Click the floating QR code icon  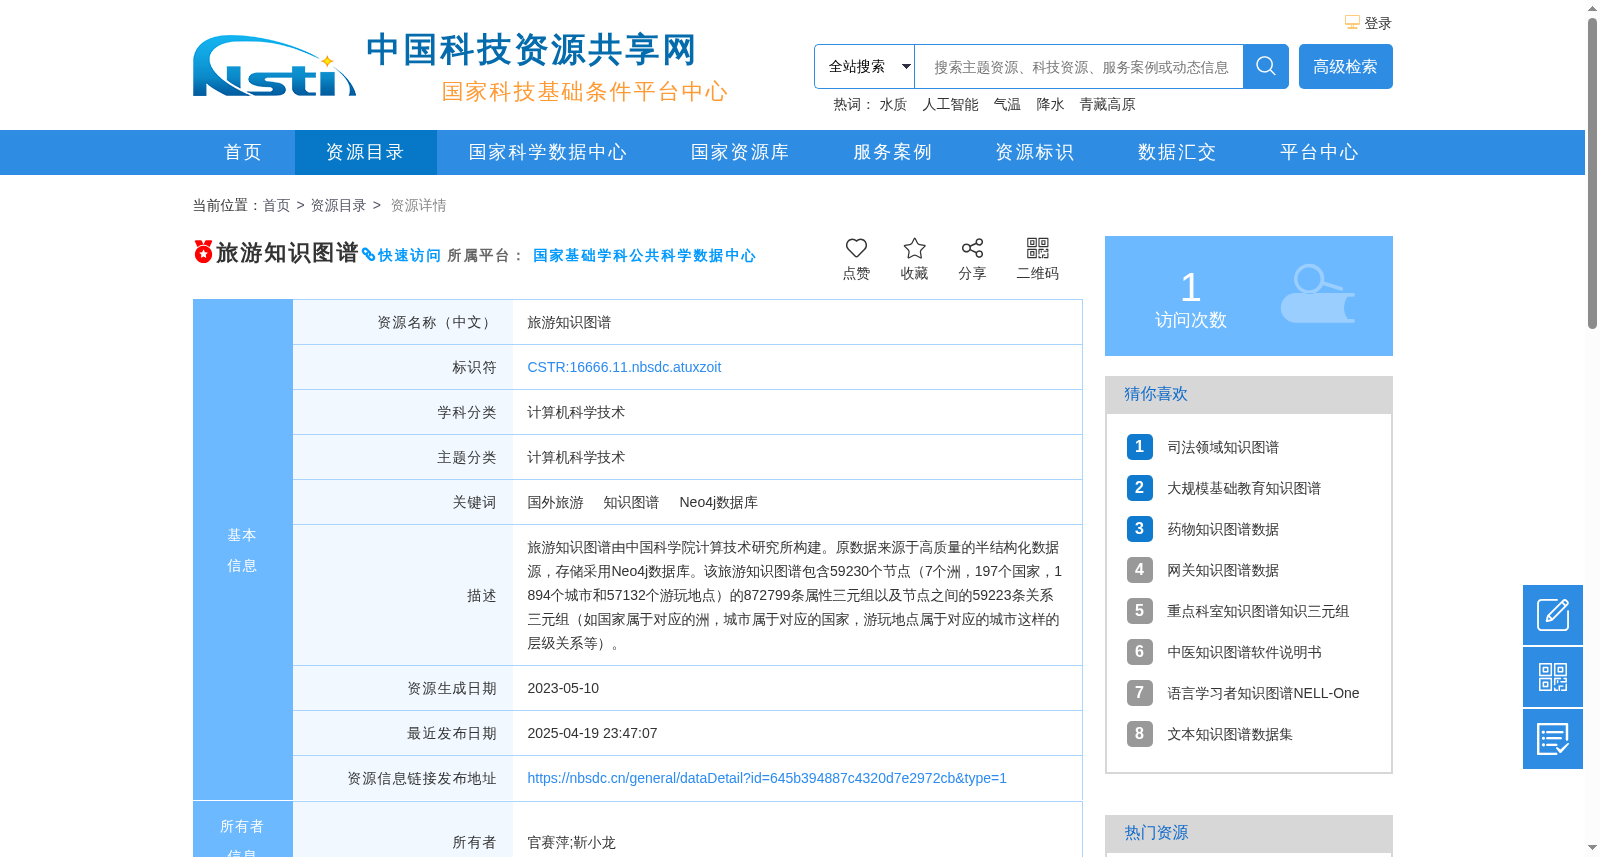(1553, 677)
